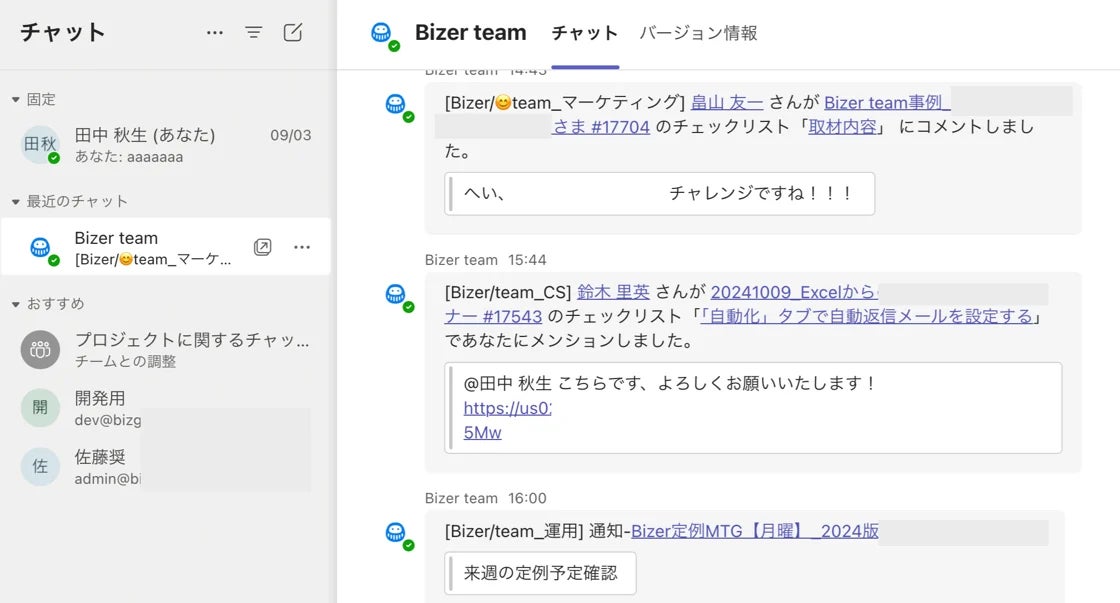Open the 開発用 chat

coord(166,408)
